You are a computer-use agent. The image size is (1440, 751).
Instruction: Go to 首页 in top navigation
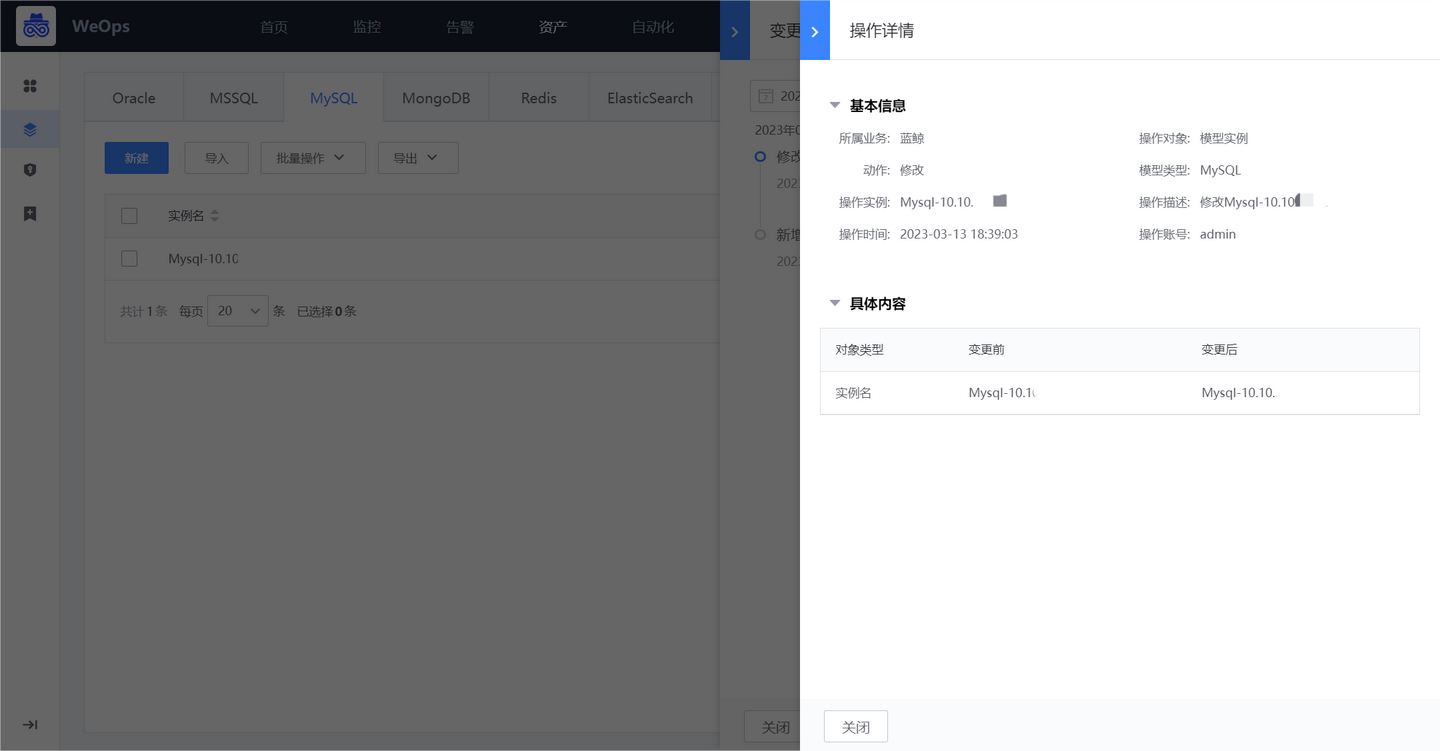[x=274, y=27]
